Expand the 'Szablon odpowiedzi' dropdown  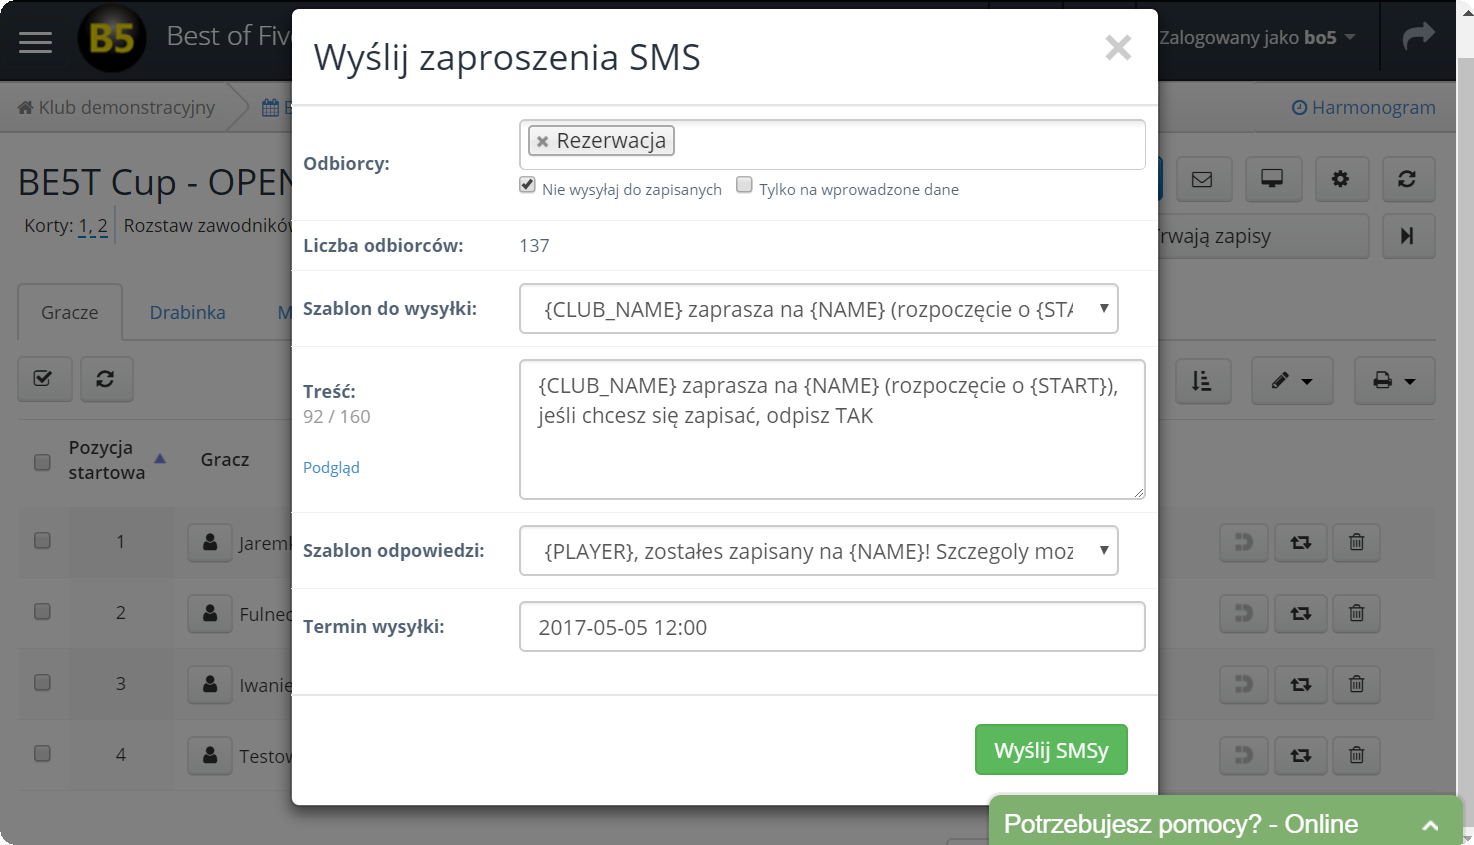(x=818, y=551)
